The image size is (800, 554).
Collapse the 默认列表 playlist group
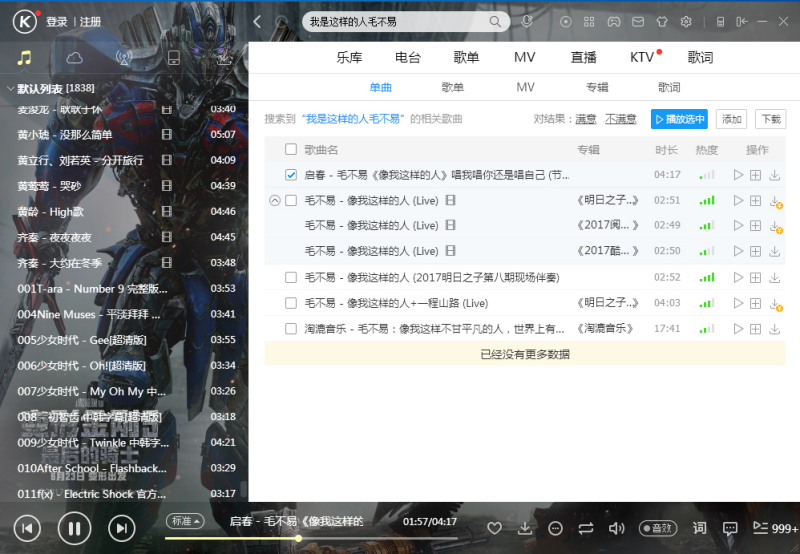[x=10, y=88]
